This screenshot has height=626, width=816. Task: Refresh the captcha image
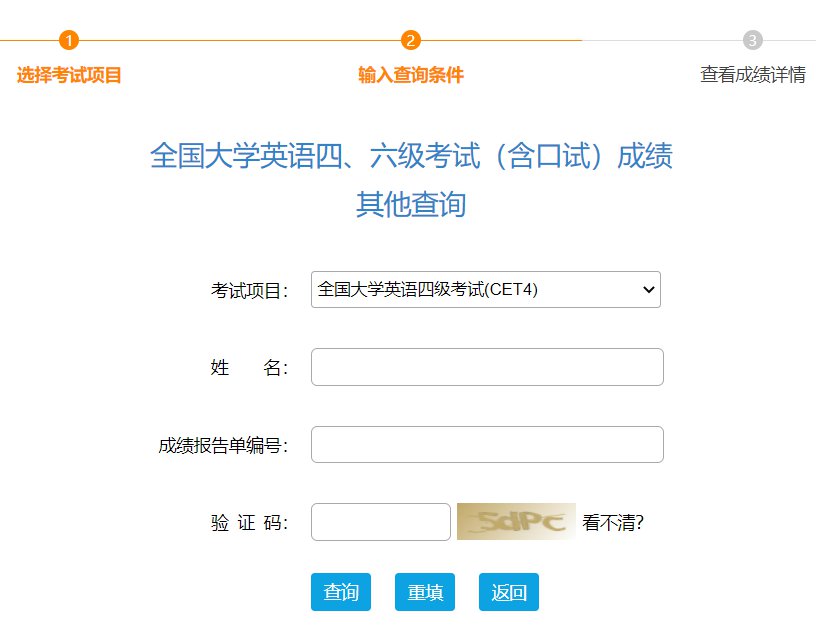point(516,522)
